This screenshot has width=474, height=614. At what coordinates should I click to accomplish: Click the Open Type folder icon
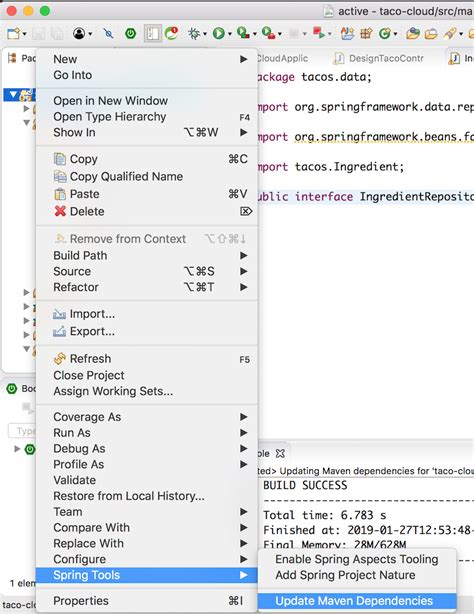coord(412,33)
